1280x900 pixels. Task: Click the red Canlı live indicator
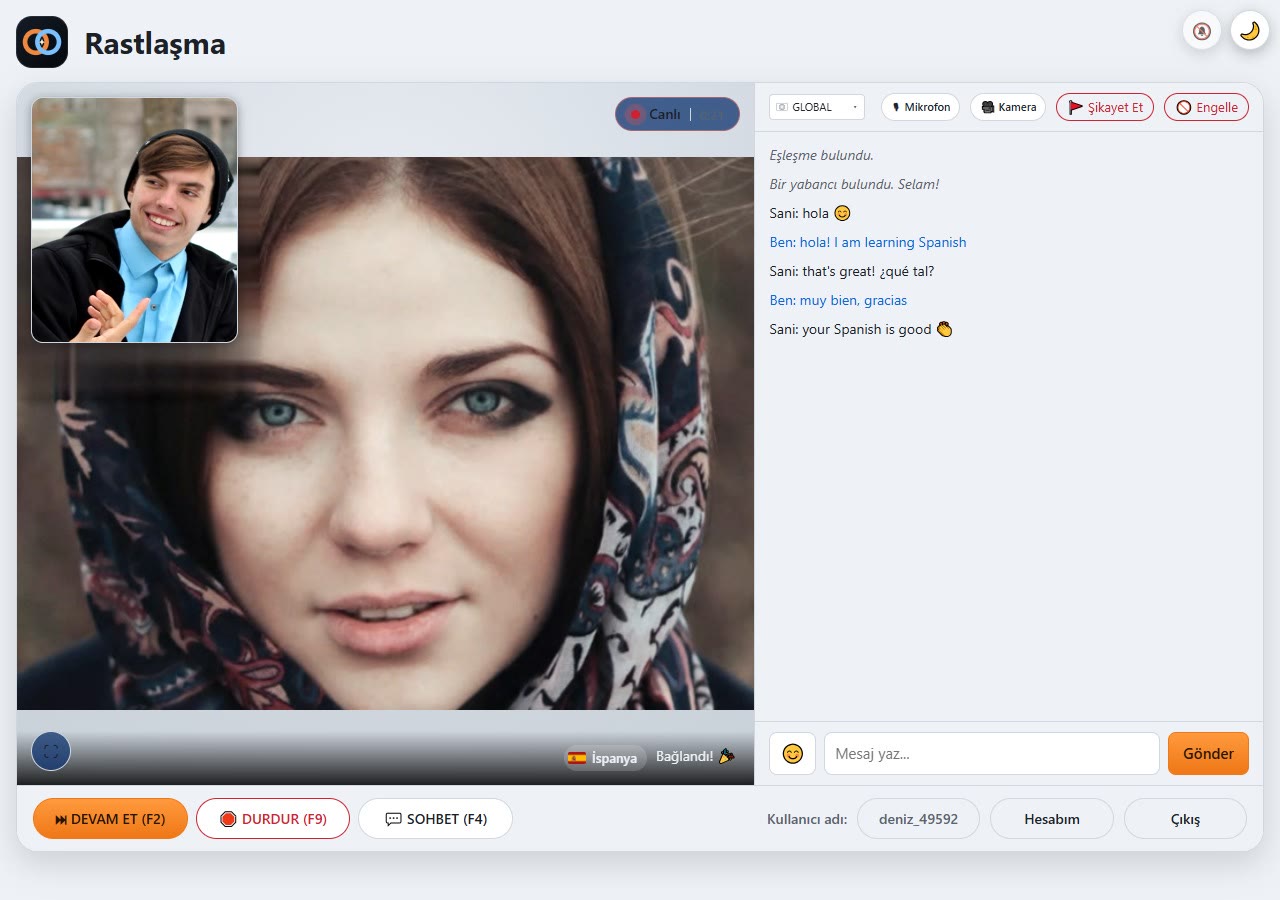point(677,114)
